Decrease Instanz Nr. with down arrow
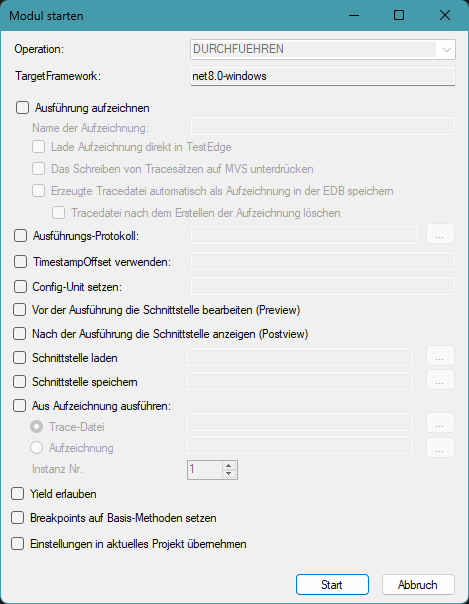 [229, 474]
